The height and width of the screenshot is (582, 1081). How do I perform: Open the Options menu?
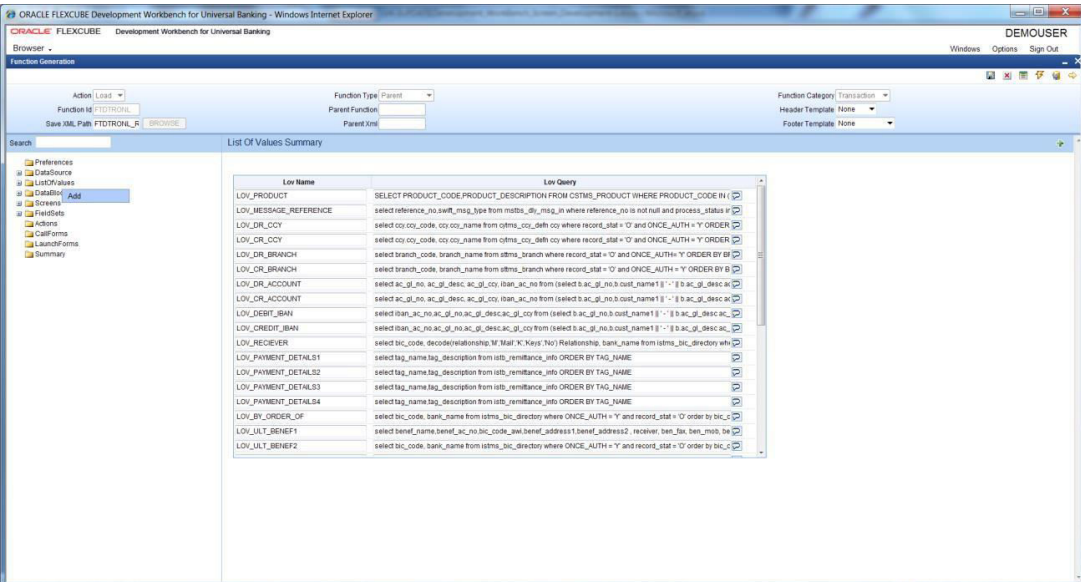[1004, 49]
